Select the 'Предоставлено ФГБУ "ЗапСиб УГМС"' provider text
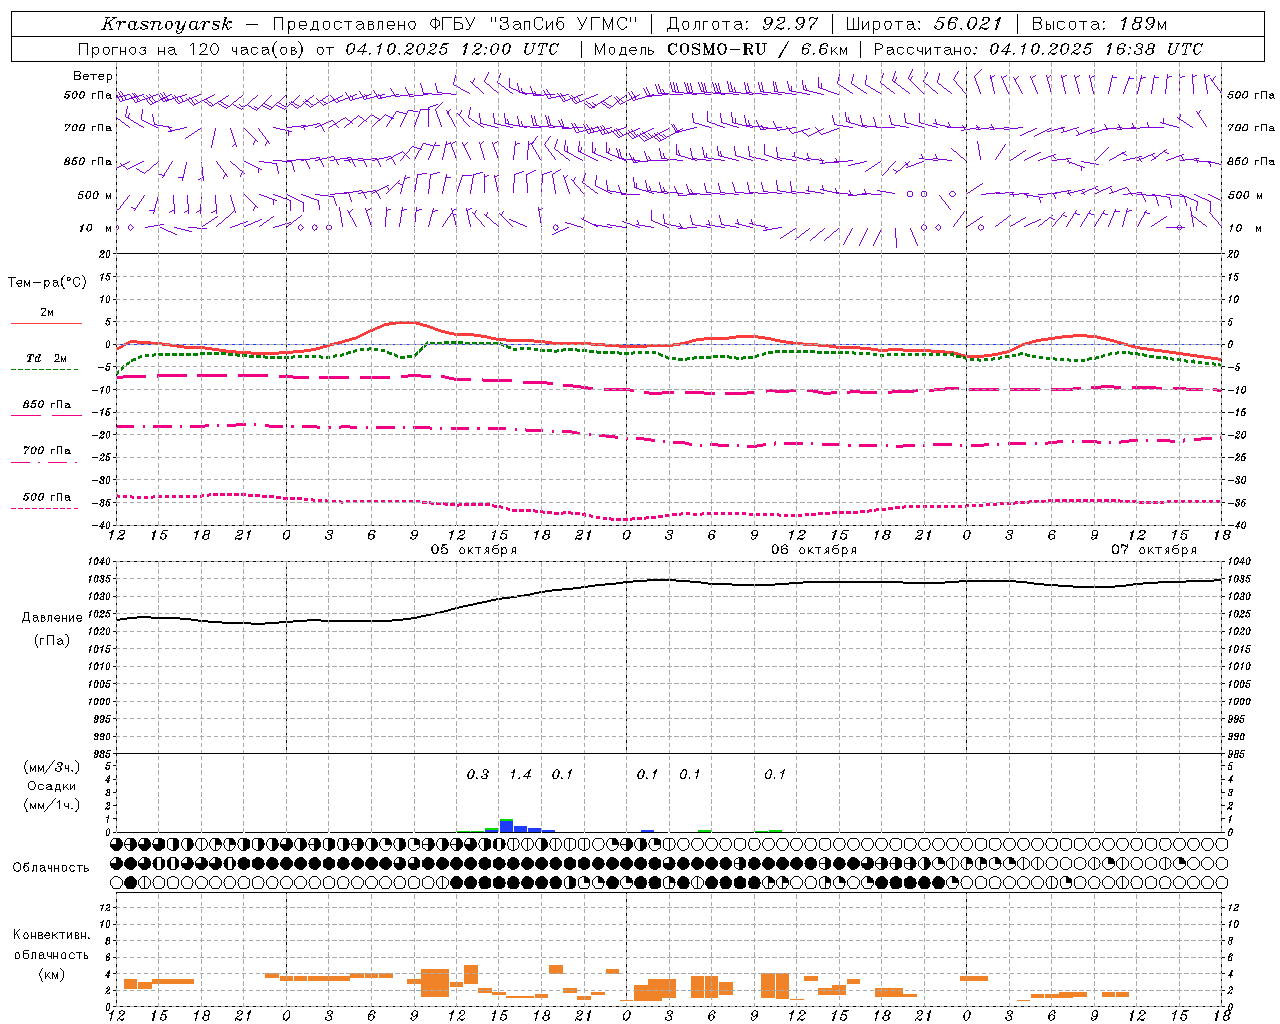Viewport: 1280px width, 1024px height. (x=455, y=24)
